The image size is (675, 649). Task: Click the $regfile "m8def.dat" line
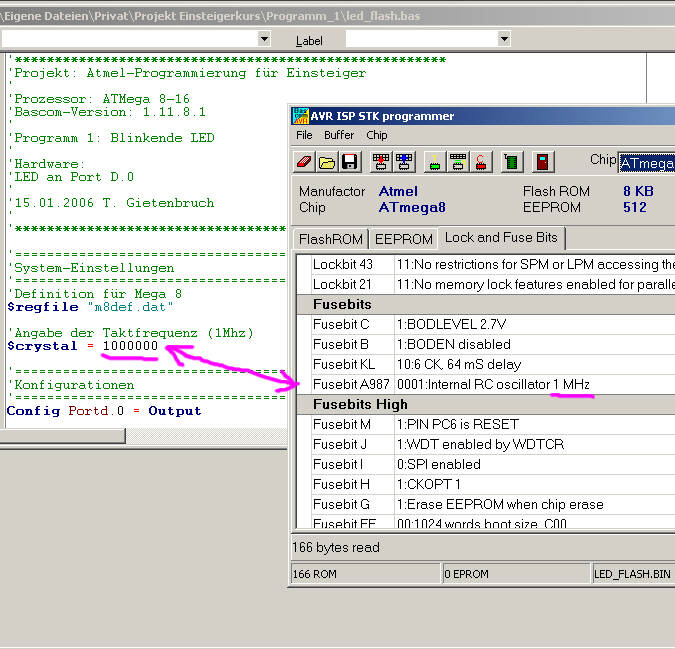pos(90,307)
